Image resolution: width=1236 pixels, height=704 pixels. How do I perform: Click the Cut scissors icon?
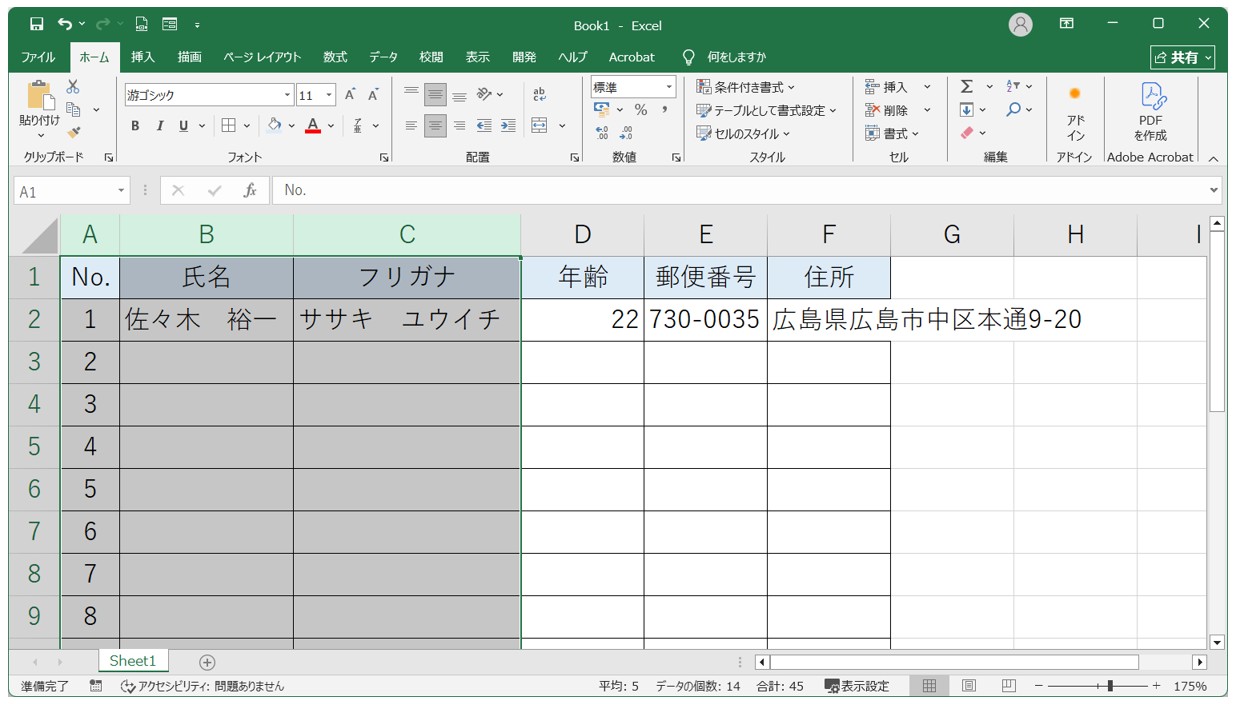[73, 87]
